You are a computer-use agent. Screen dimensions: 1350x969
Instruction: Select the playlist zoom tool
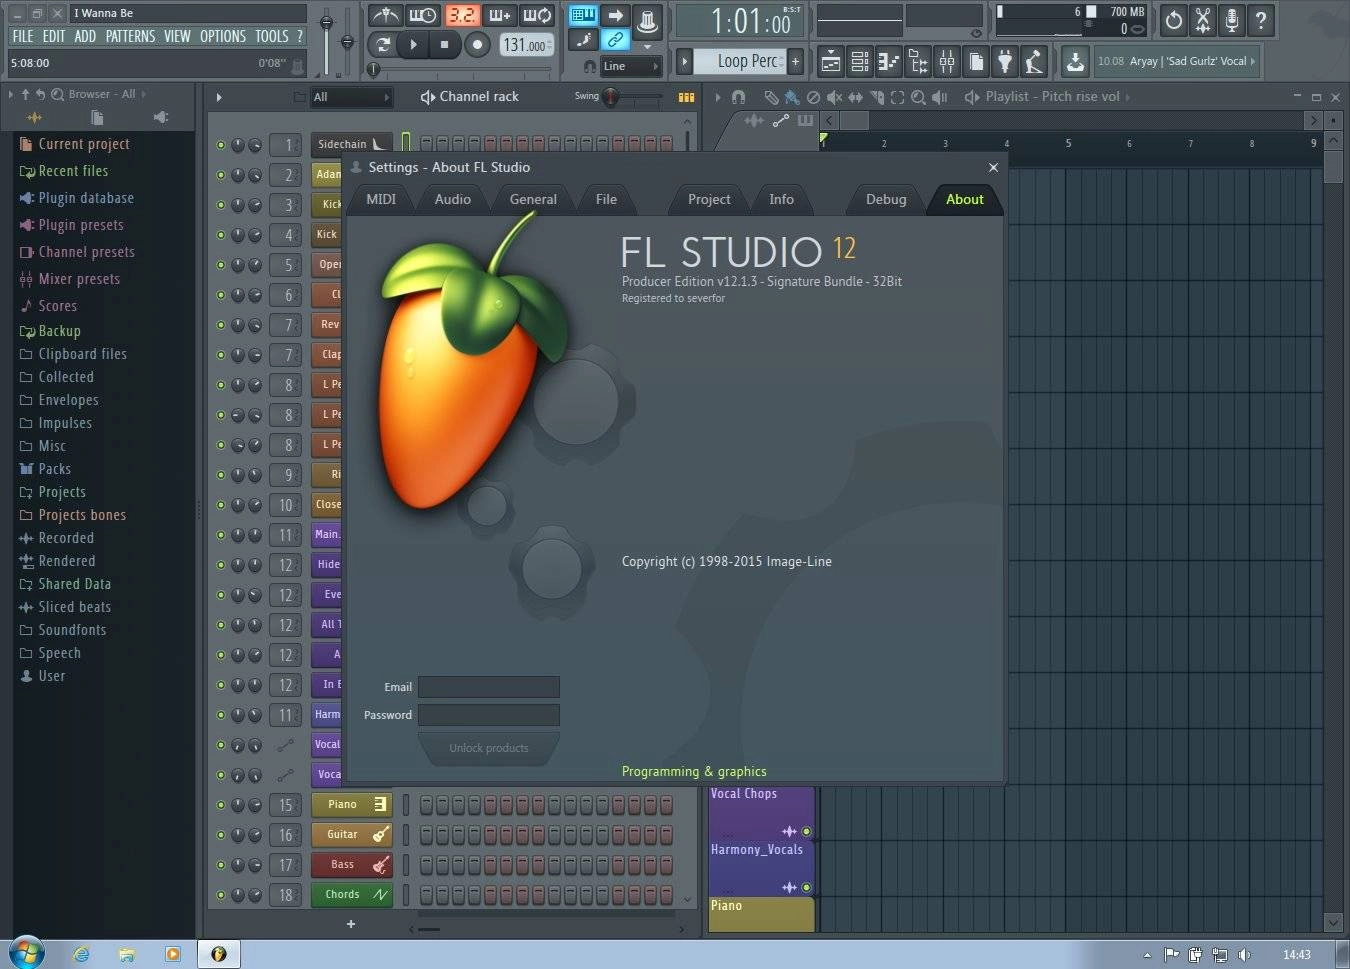(x=918, y=97)
